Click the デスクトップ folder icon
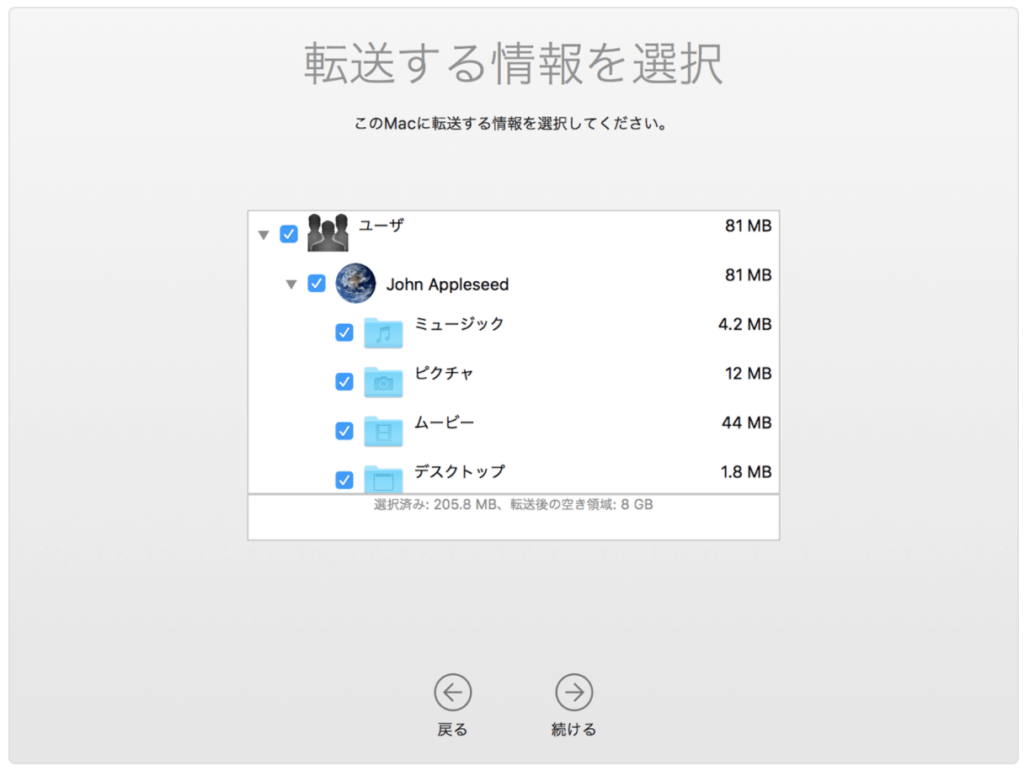1024x771 pixels. 383,479
